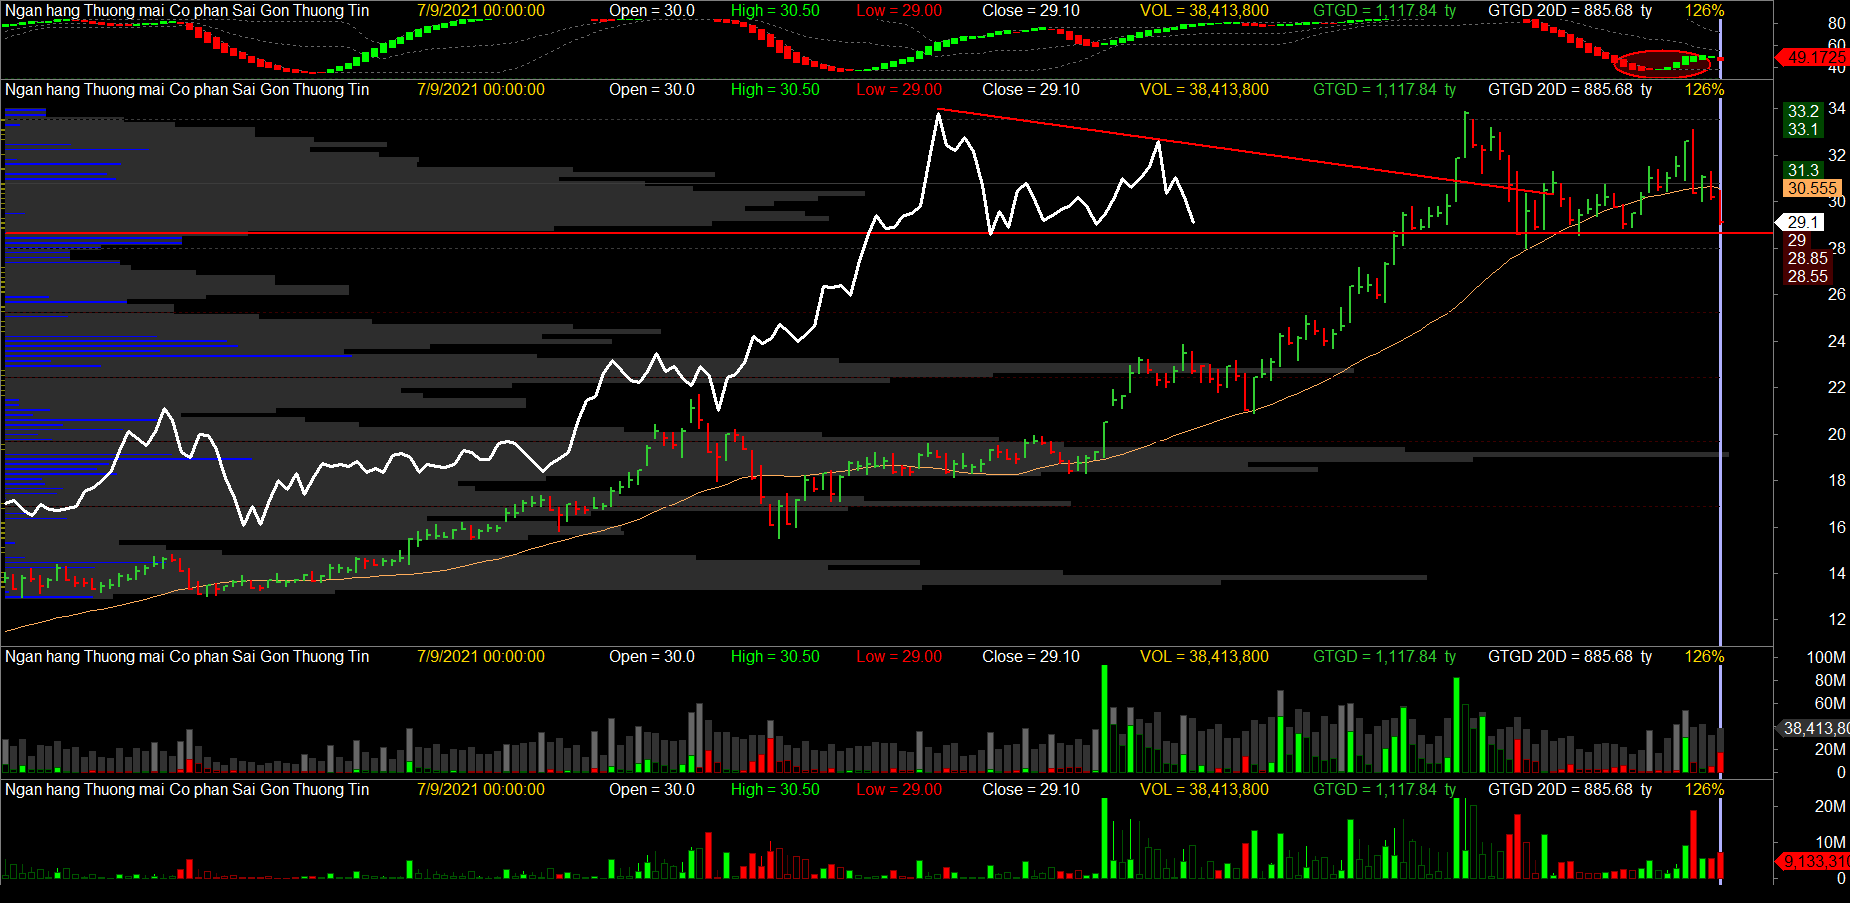Viewport: 1850px width, 903px height.
Task: Click the green 31.3 price label
Action: pos(1803,170)
